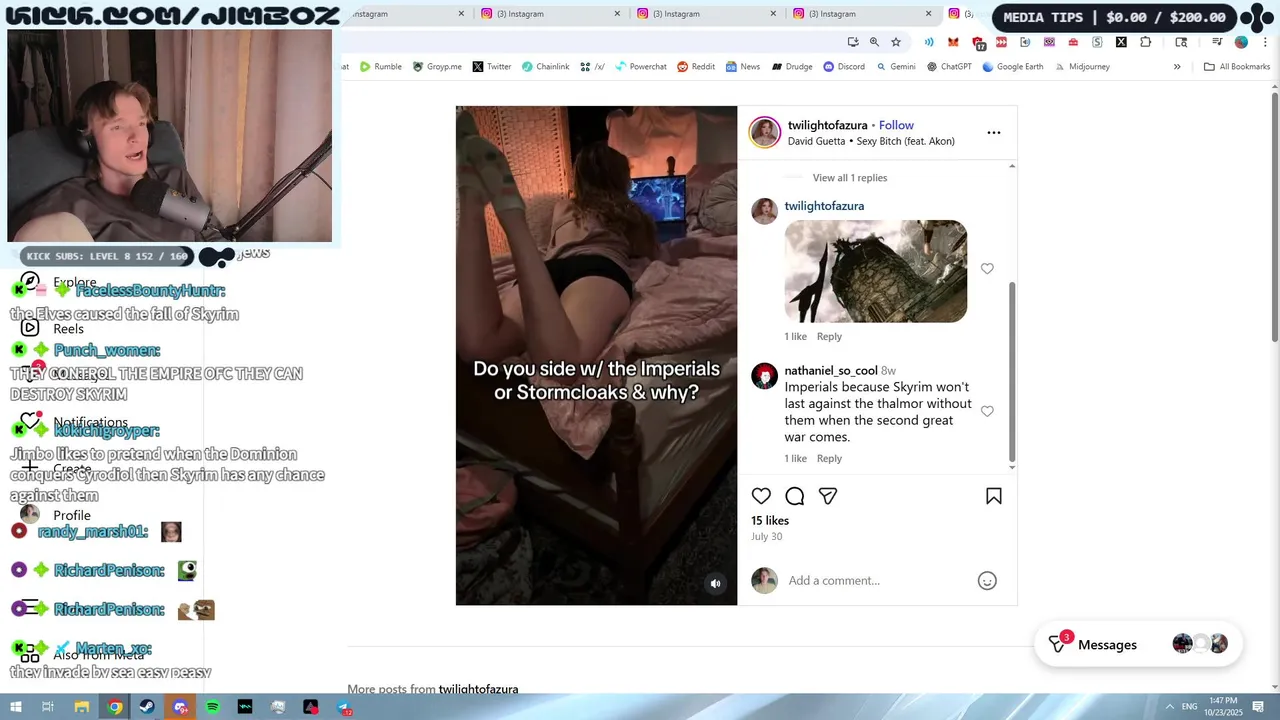The width and height of the screenshot is (1280, 720).
Task: Open the Notifications heart in sidebar
Action: (x=30, y=422)
